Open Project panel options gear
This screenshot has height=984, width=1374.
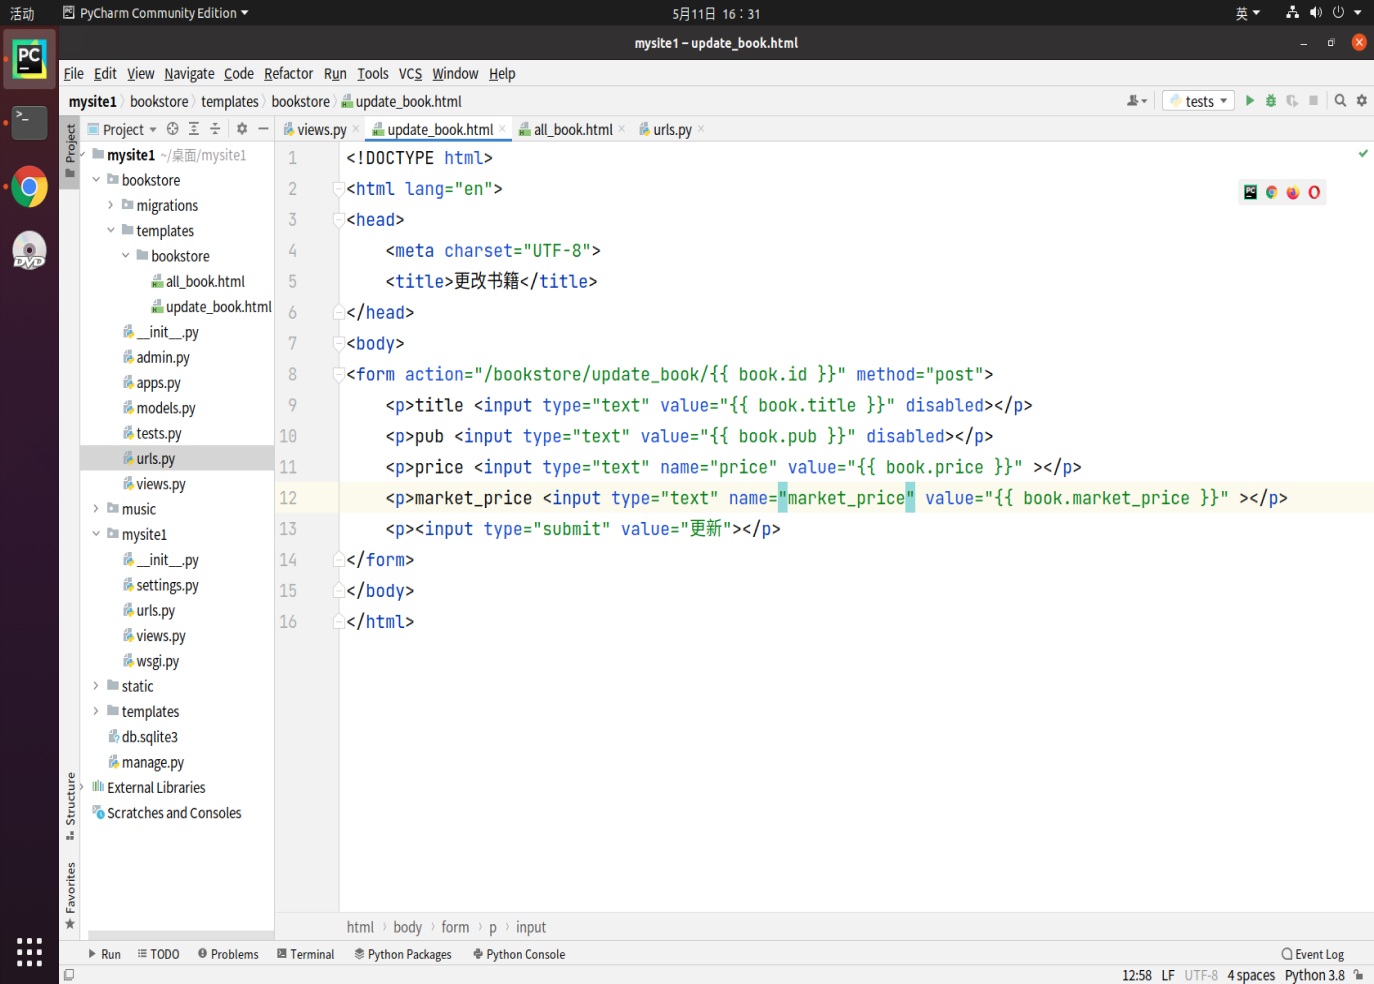tap(242, 129)
